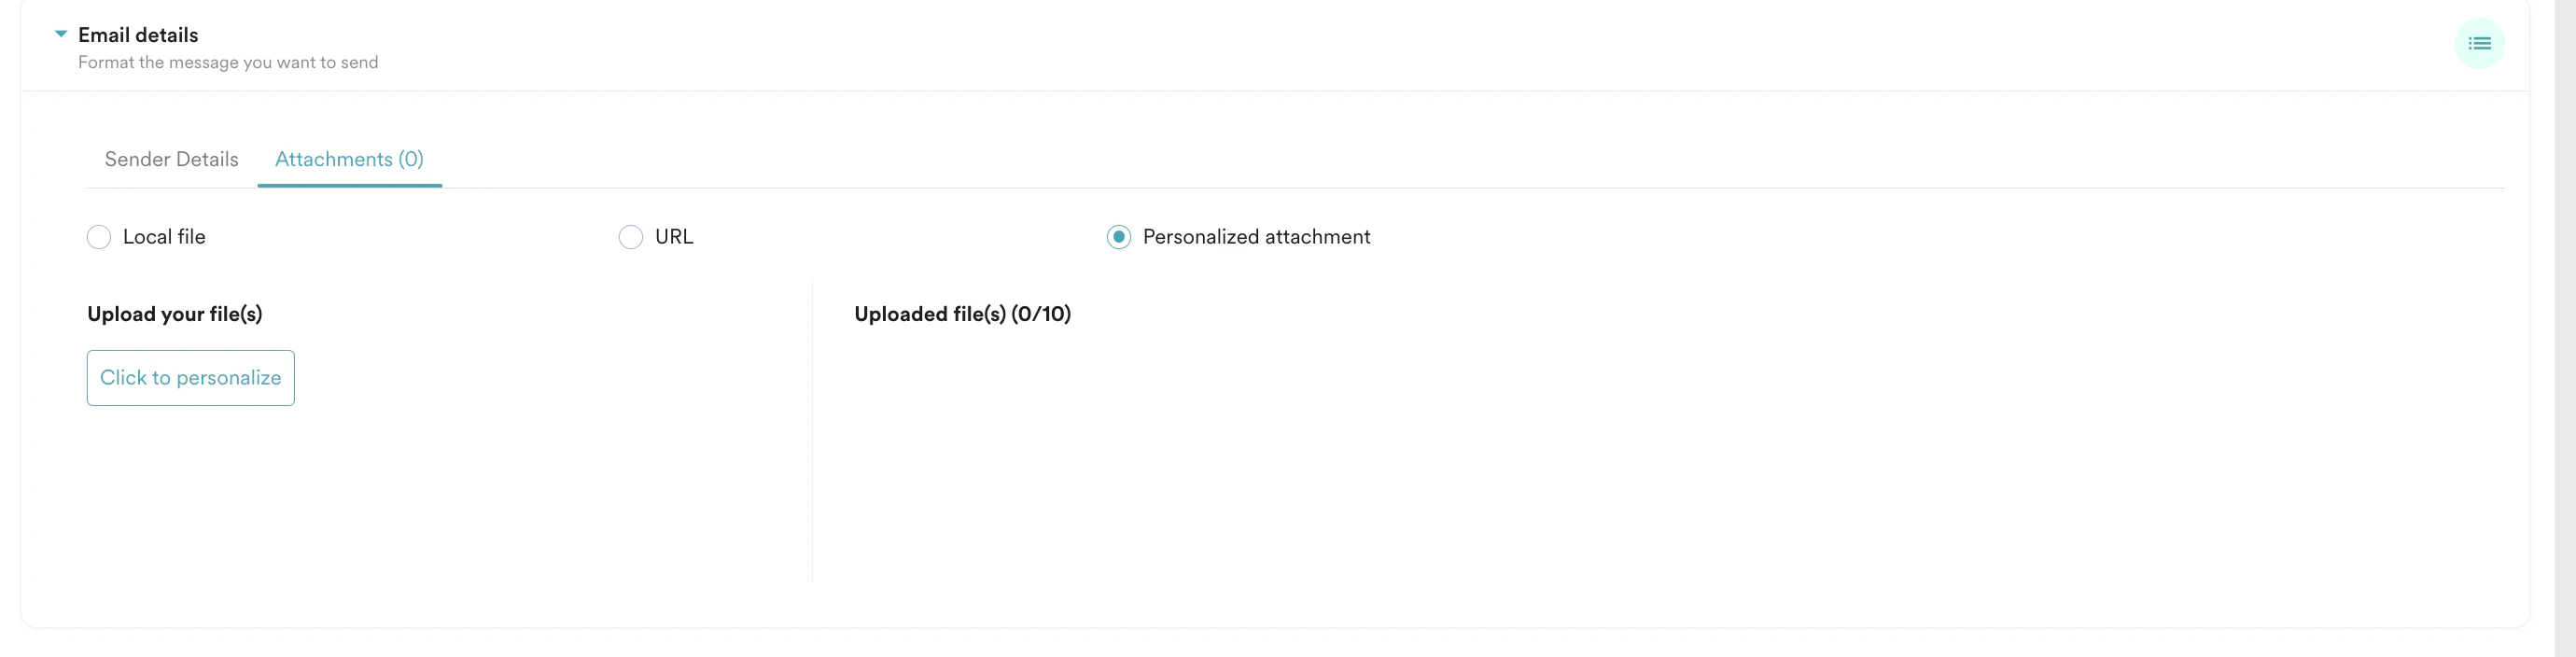Open the list icon in the top-right corner
2576x657 pixels.
tap(2479, 43)
